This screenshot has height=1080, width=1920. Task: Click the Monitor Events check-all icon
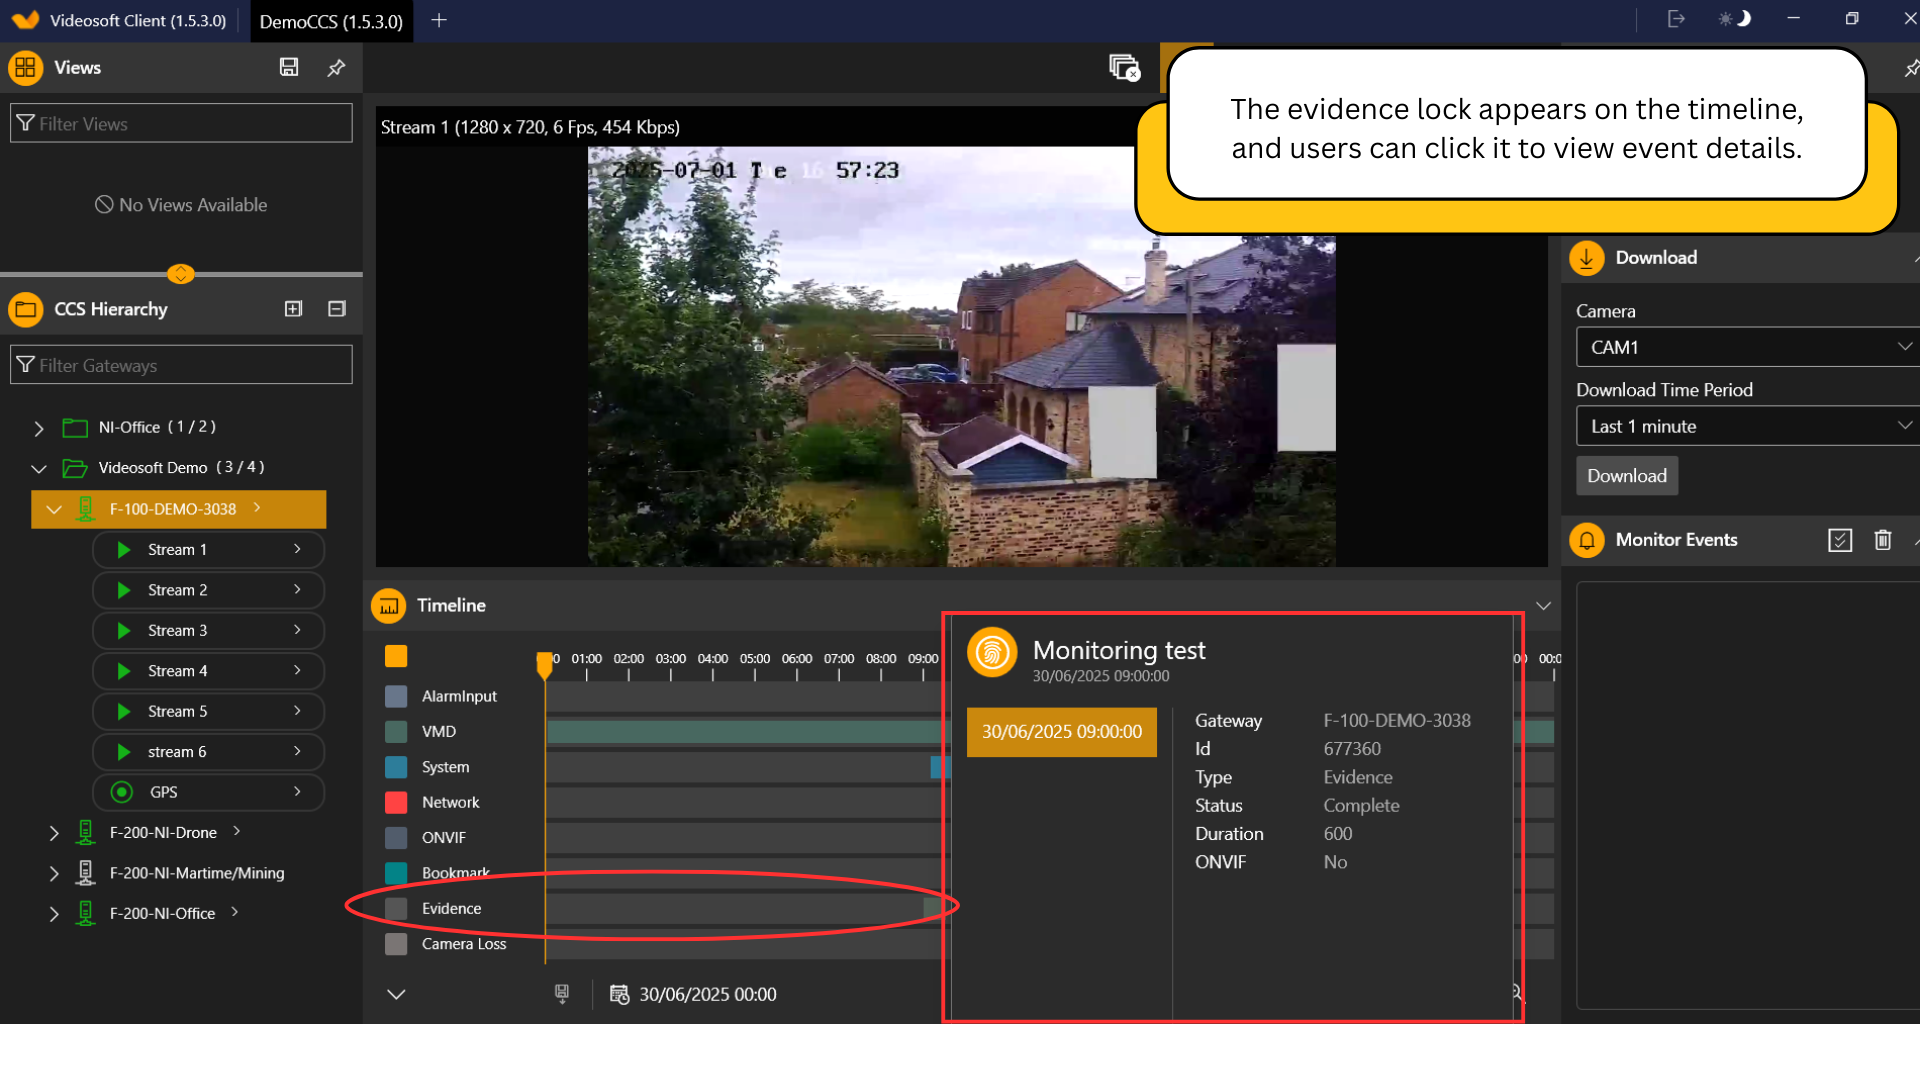point(1840,540)
